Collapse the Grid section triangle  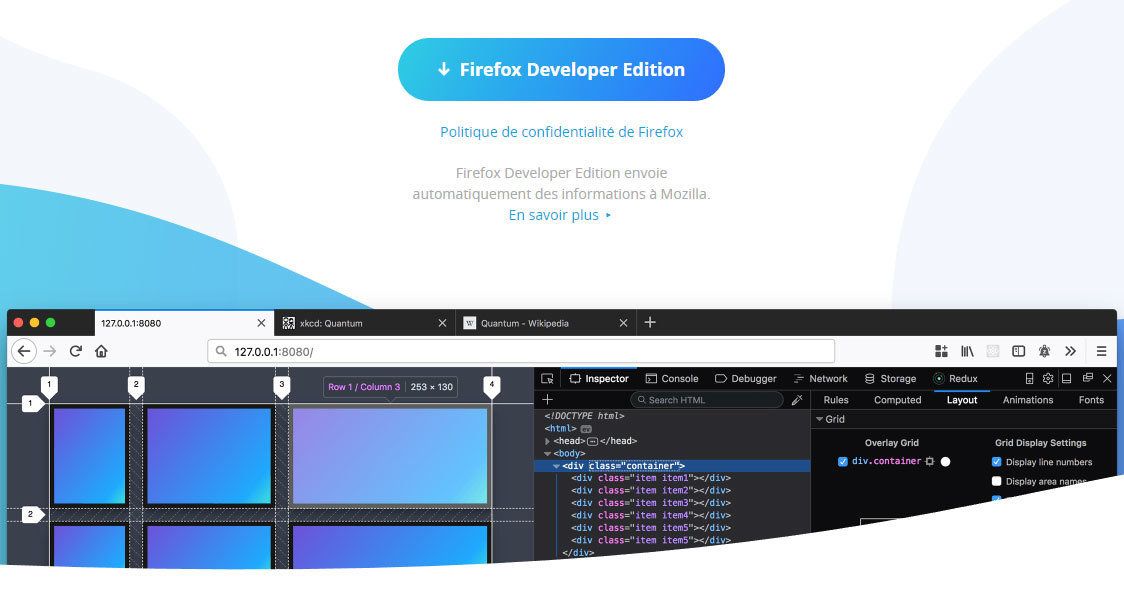coord(819,419)
